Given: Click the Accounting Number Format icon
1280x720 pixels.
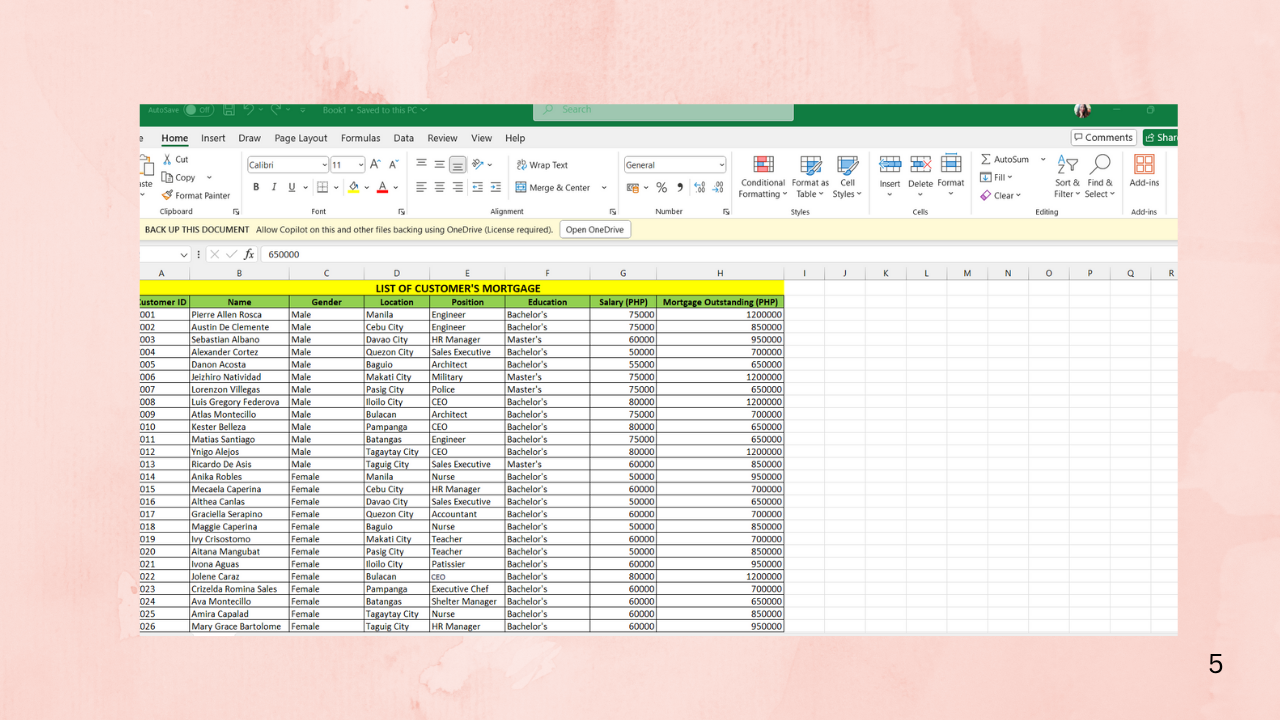Looking at the screenshot, I should pos(632,187).
